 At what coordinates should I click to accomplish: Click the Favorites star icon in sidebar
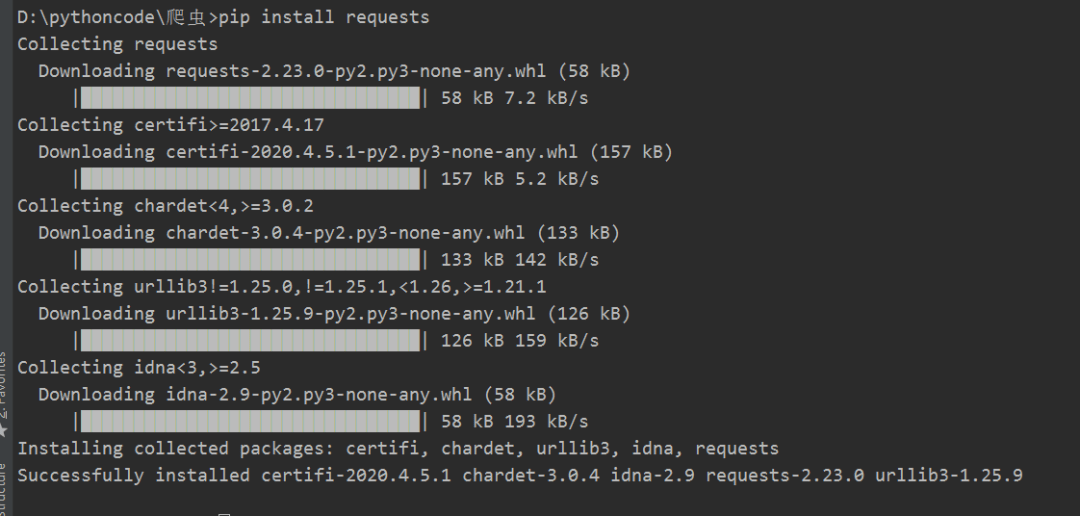coord(3,431)
